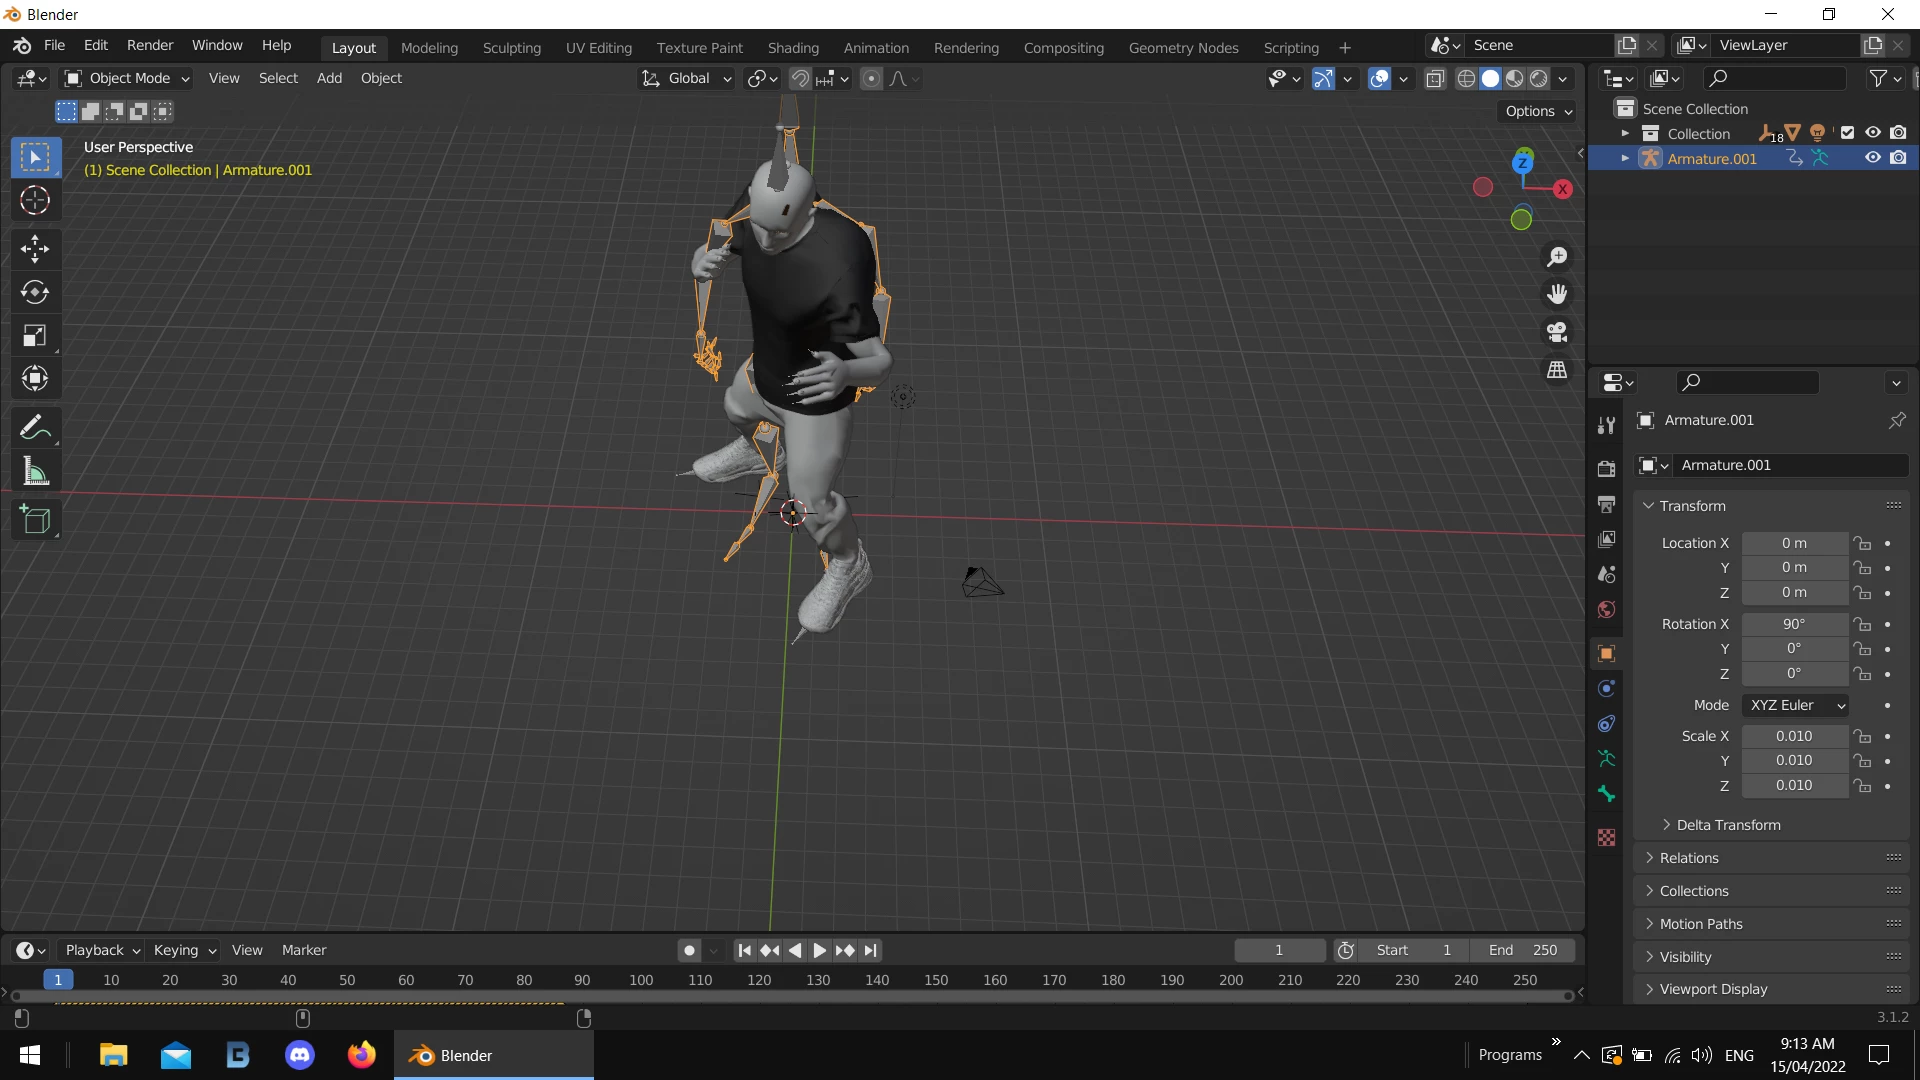Open the Object Mode dropdown
The image size is (1920, 1080).
[127, 78]
